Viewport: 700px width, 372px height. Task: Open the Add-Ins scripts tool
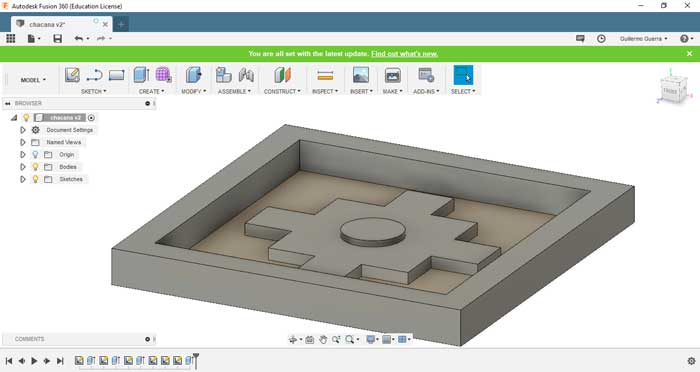tap(426, 75)
